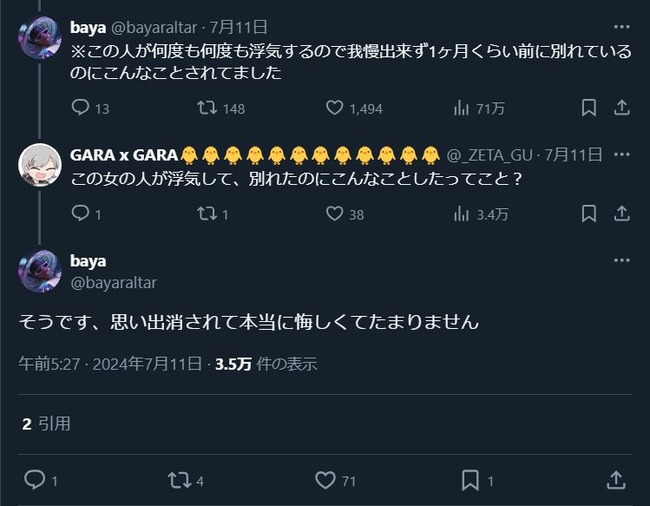Open timestamp 午前5:27 · 2024年7月11日

[x=108, y=364]
